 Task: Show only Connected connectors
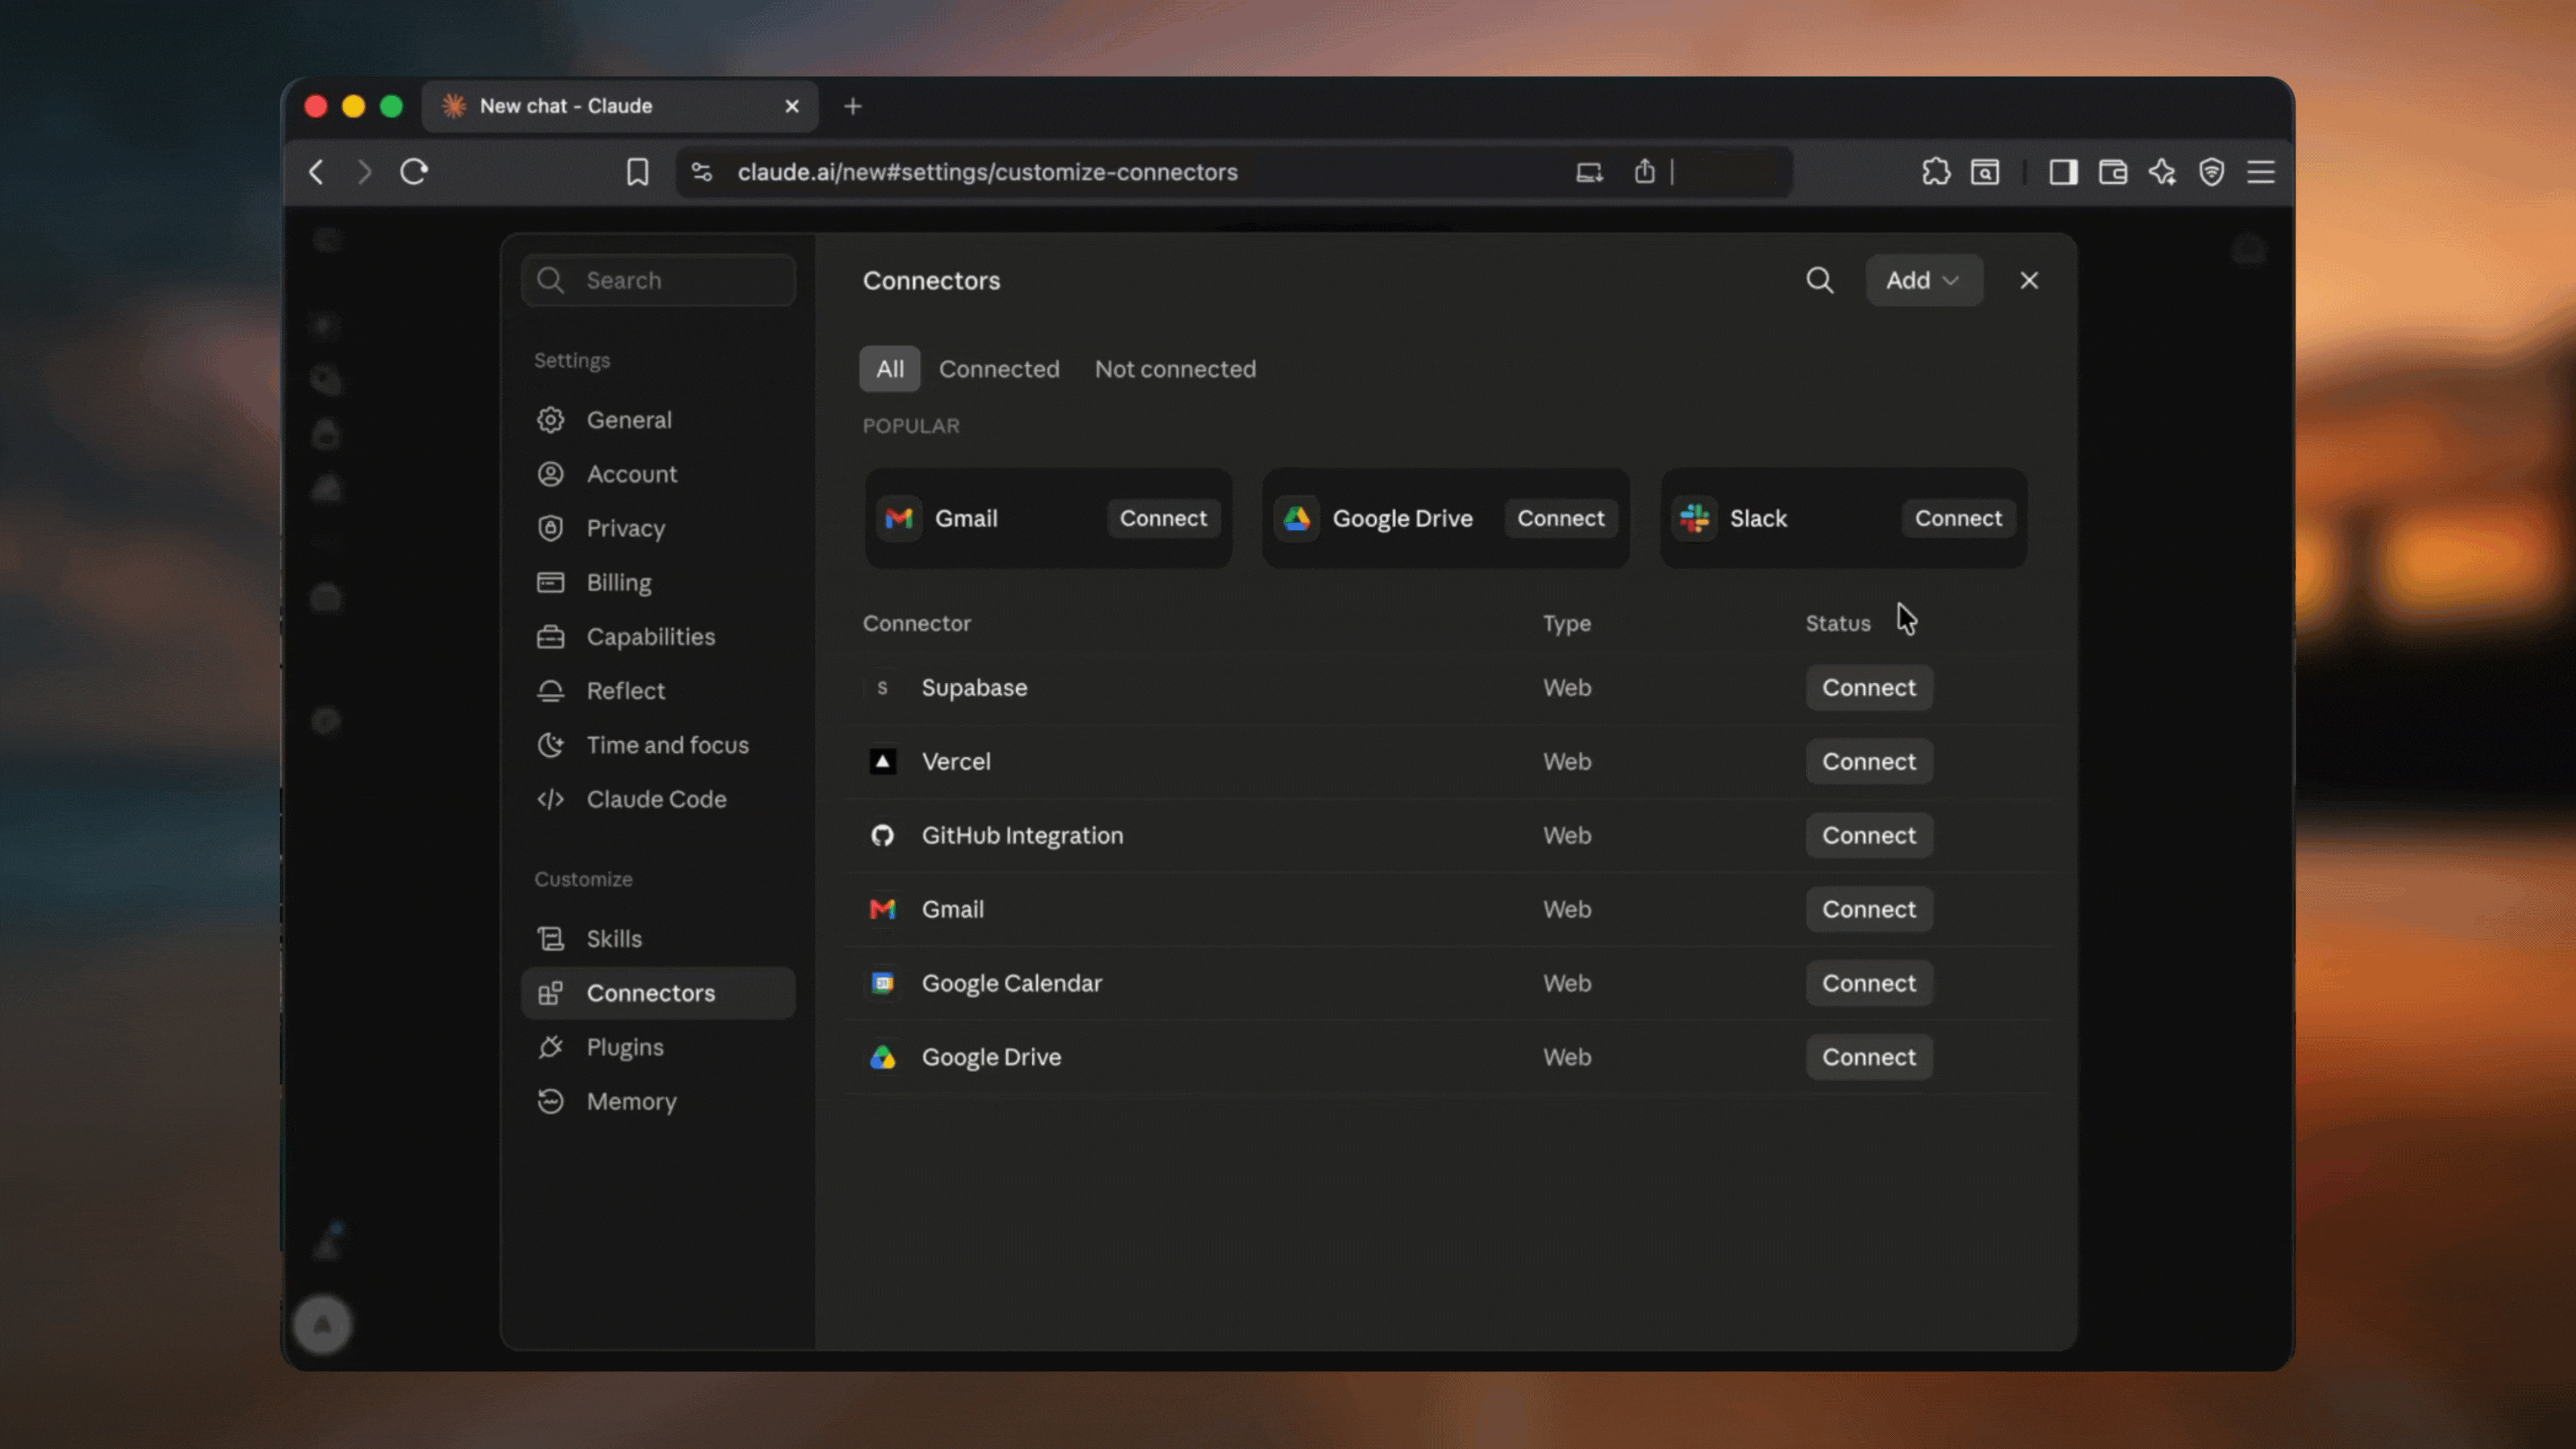pyautogui.click(x=999, y=369)
